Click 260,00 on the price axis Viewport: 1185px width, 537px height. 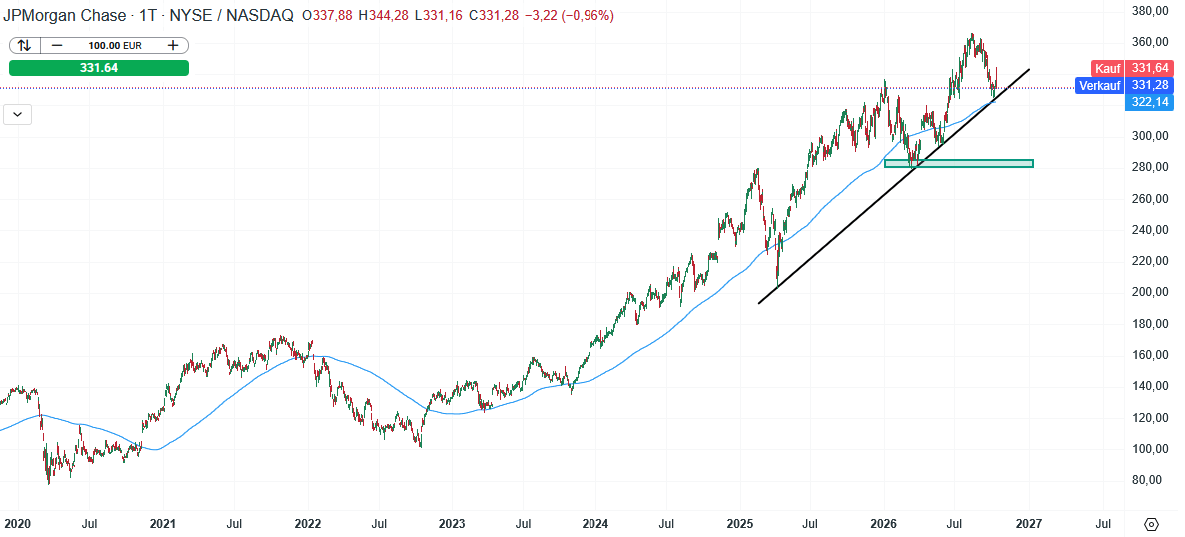[1151, 199]
